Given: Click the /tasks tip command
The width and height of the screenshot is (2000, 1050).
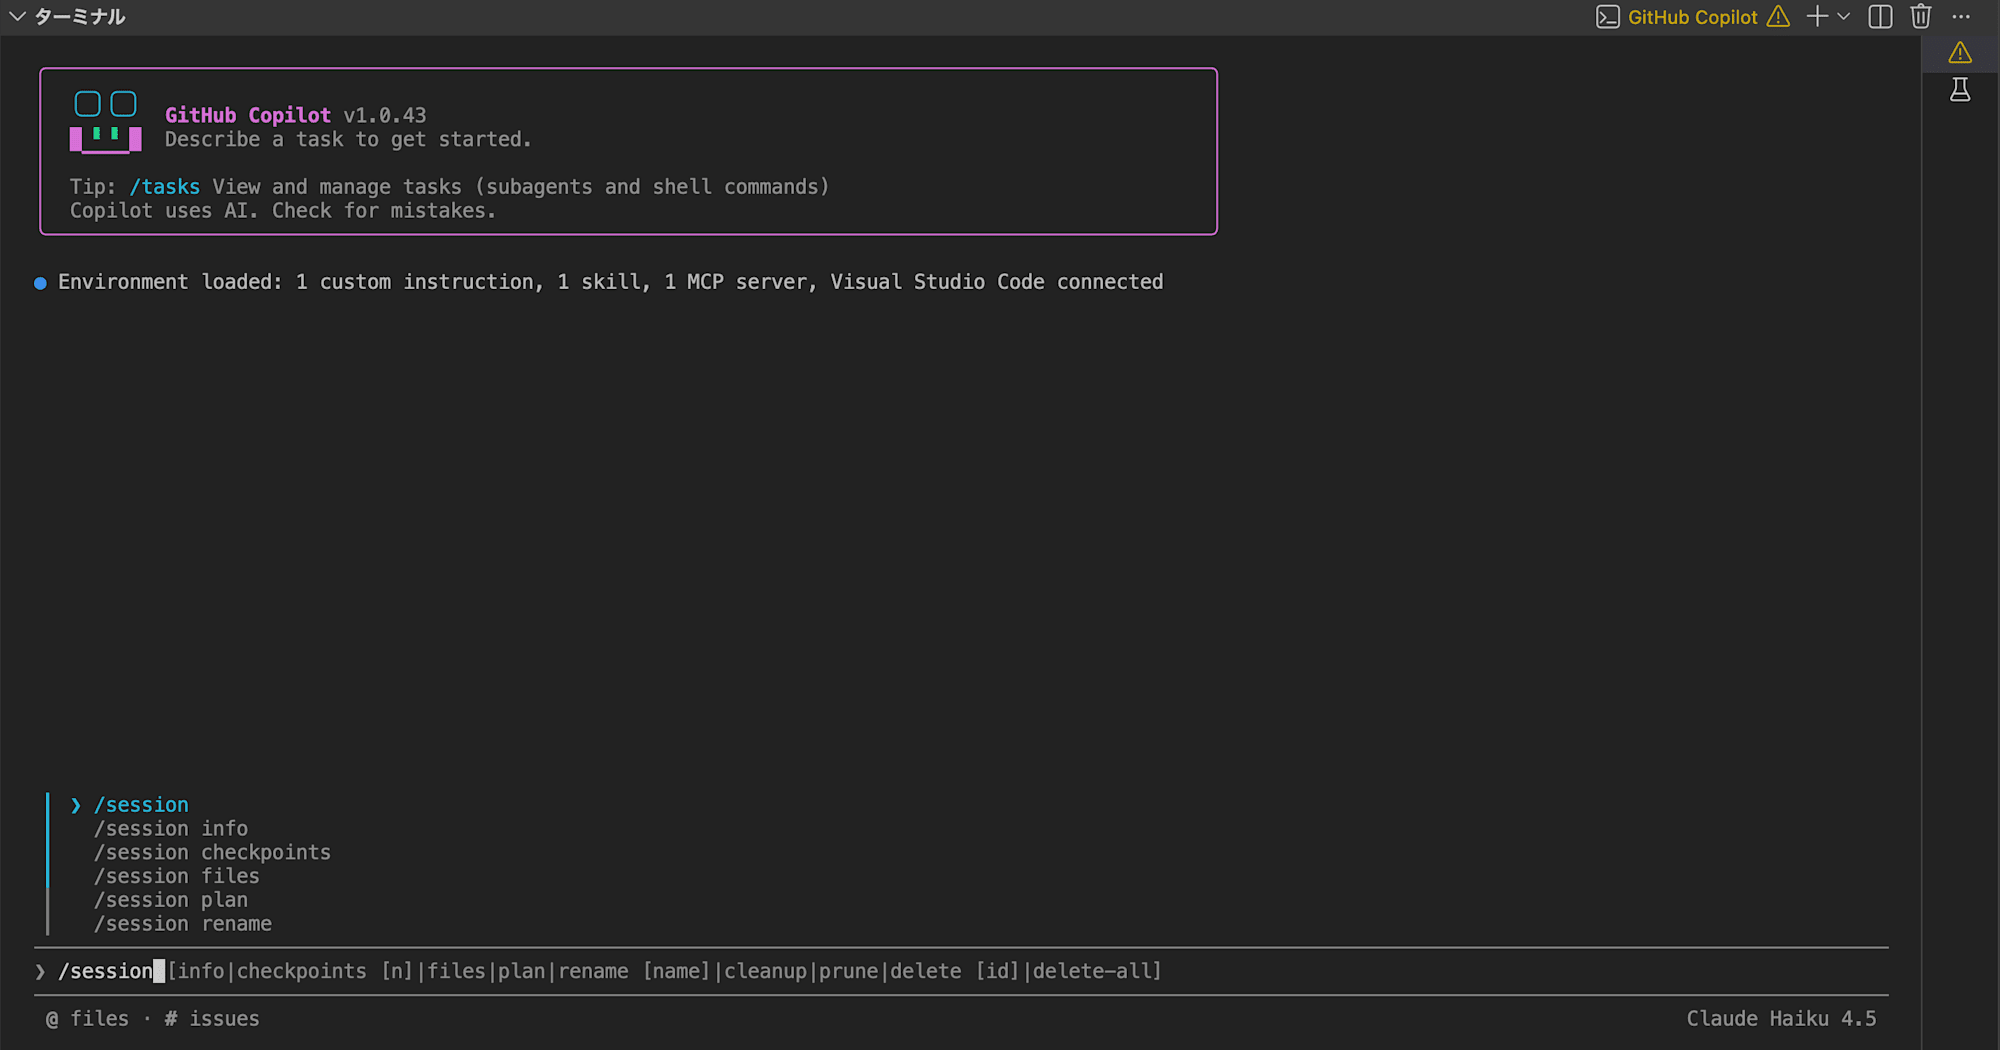Looking at the screenshot, I should 164,187.
